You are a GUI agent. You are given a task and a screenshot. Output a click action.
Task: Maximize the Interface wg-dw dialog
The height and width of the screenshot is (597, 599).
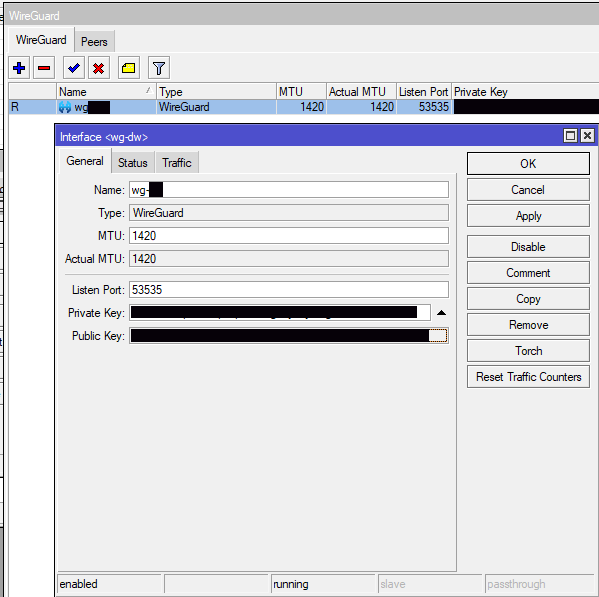[570, 136]
